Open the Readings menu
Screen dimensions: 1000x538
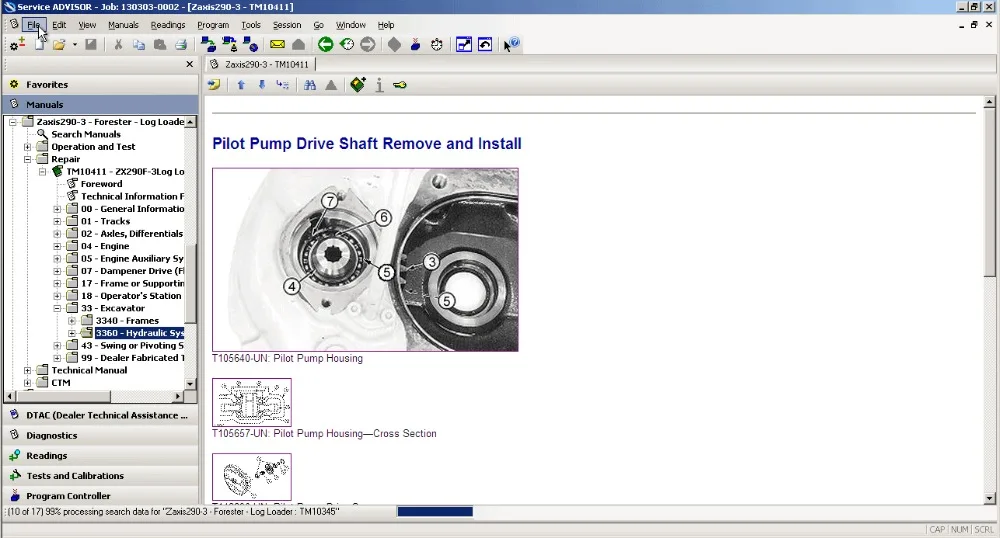click(x=168, y=25)
